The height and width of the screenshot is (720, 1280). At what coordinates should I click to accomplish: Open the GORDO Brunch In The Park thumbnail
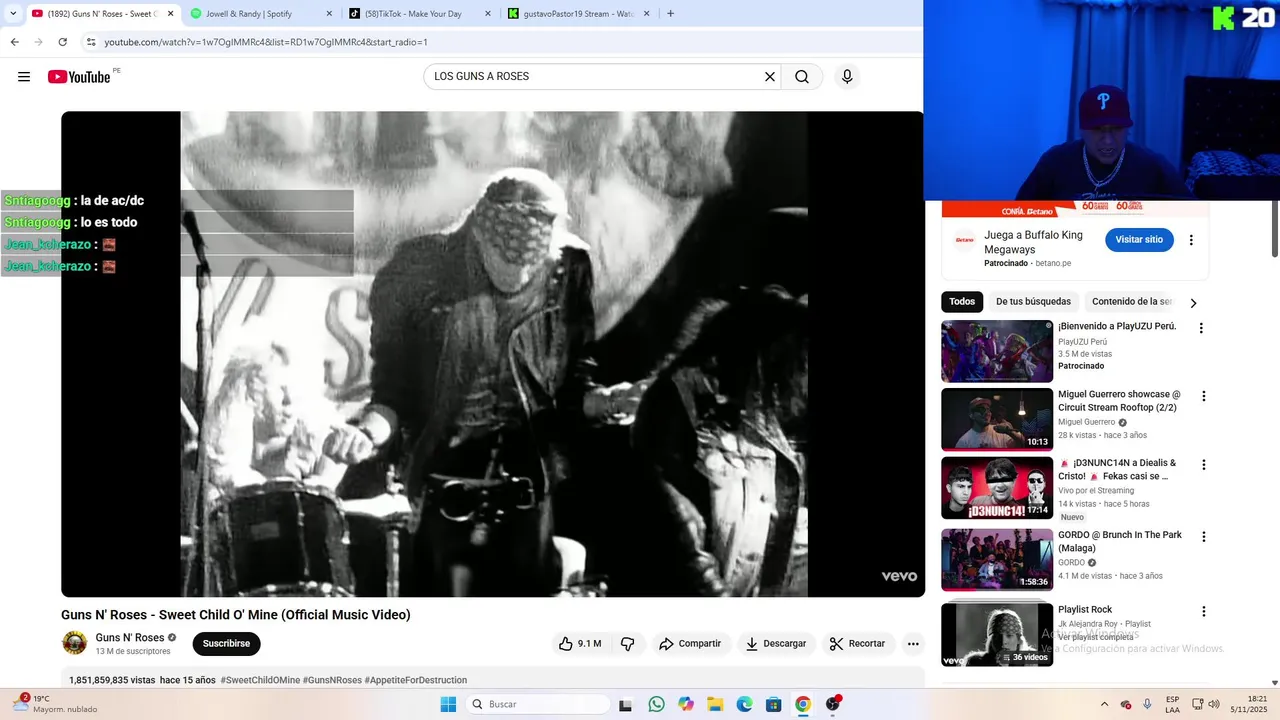997,560
